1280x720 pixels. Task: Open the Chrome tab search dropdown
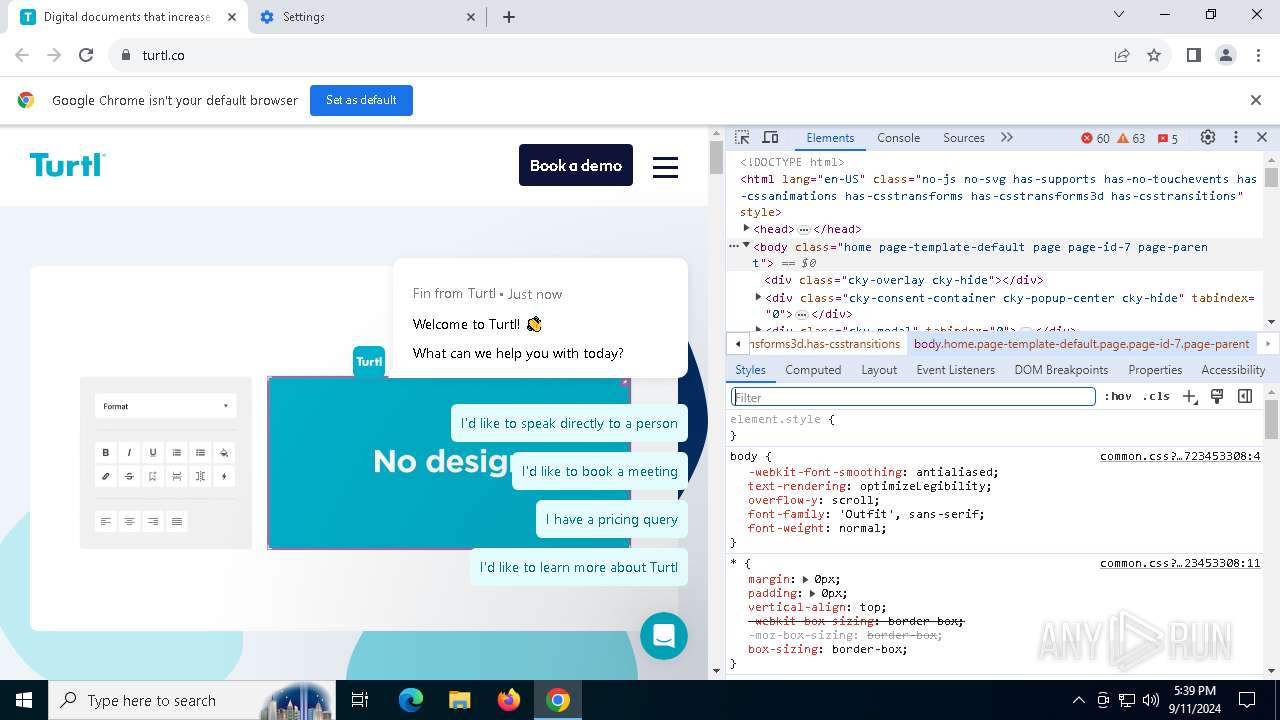[x=1119, y=14]
